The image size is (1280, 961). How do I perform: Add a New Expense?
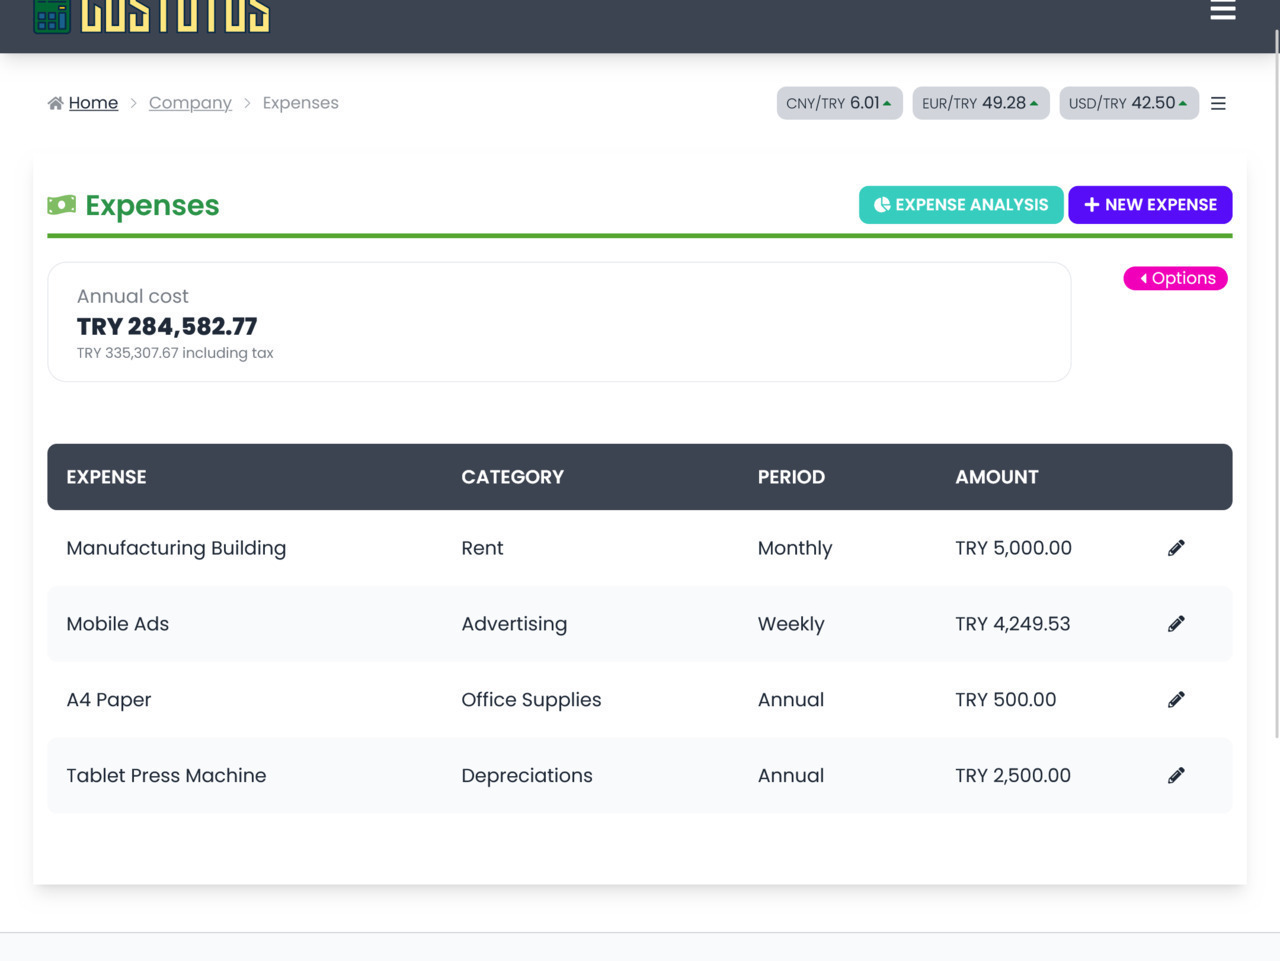tap(1150, 205)
